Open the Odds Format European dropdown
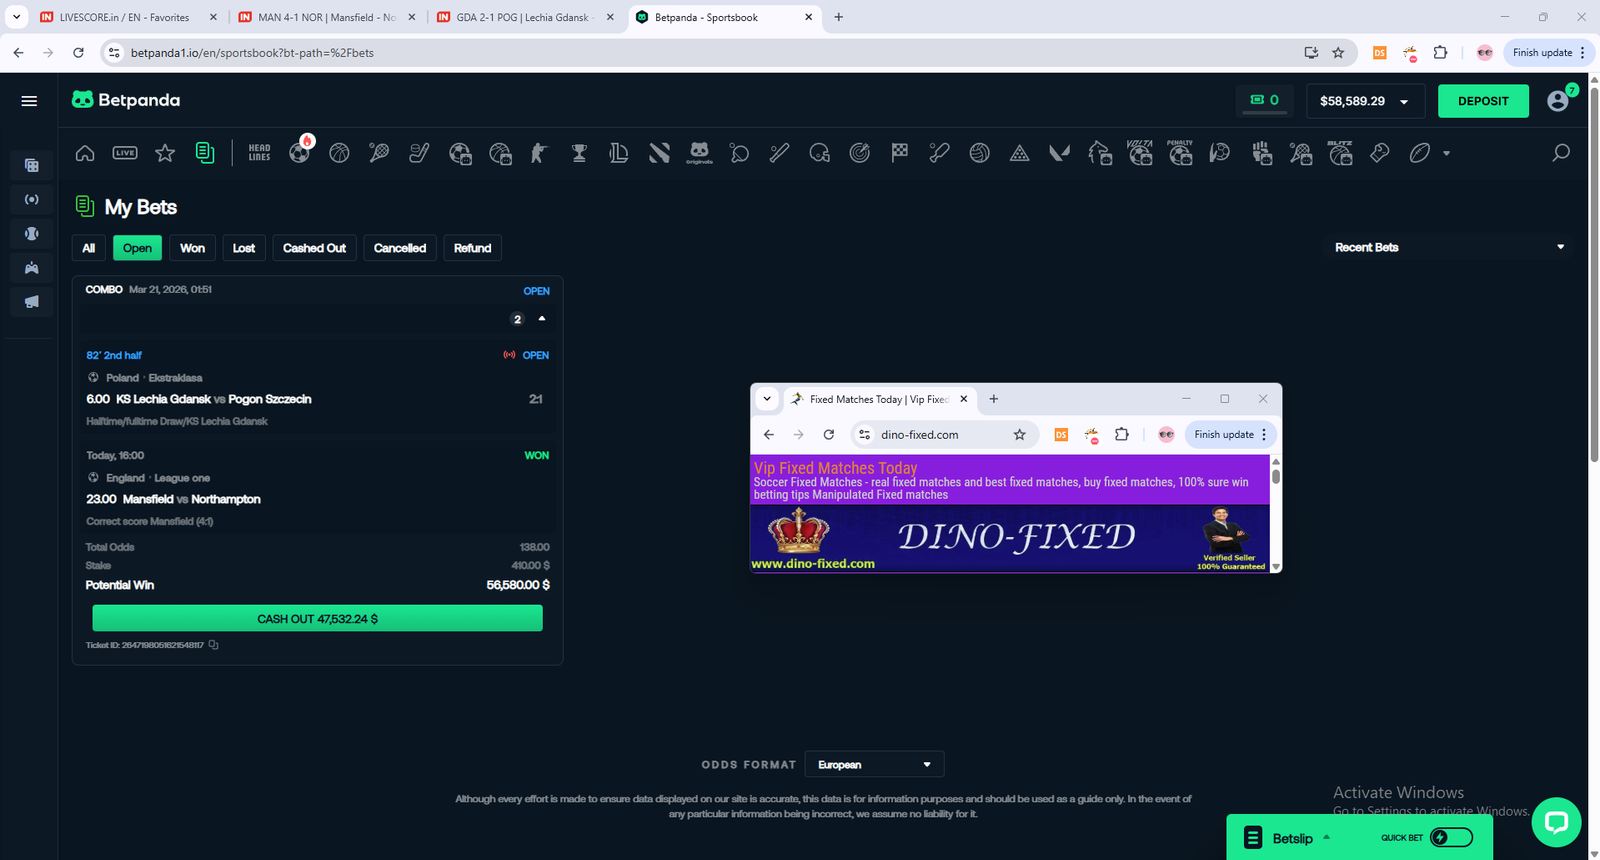The image size is (1600, 860). coord(874,764)
